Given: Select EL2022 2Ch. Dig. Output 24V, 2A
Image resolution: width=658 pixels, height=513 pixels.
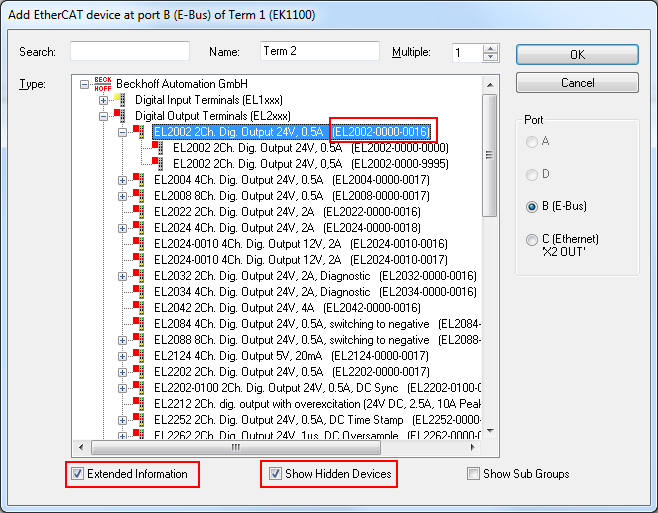Looking at the screenshot, I should click(287, 212).
